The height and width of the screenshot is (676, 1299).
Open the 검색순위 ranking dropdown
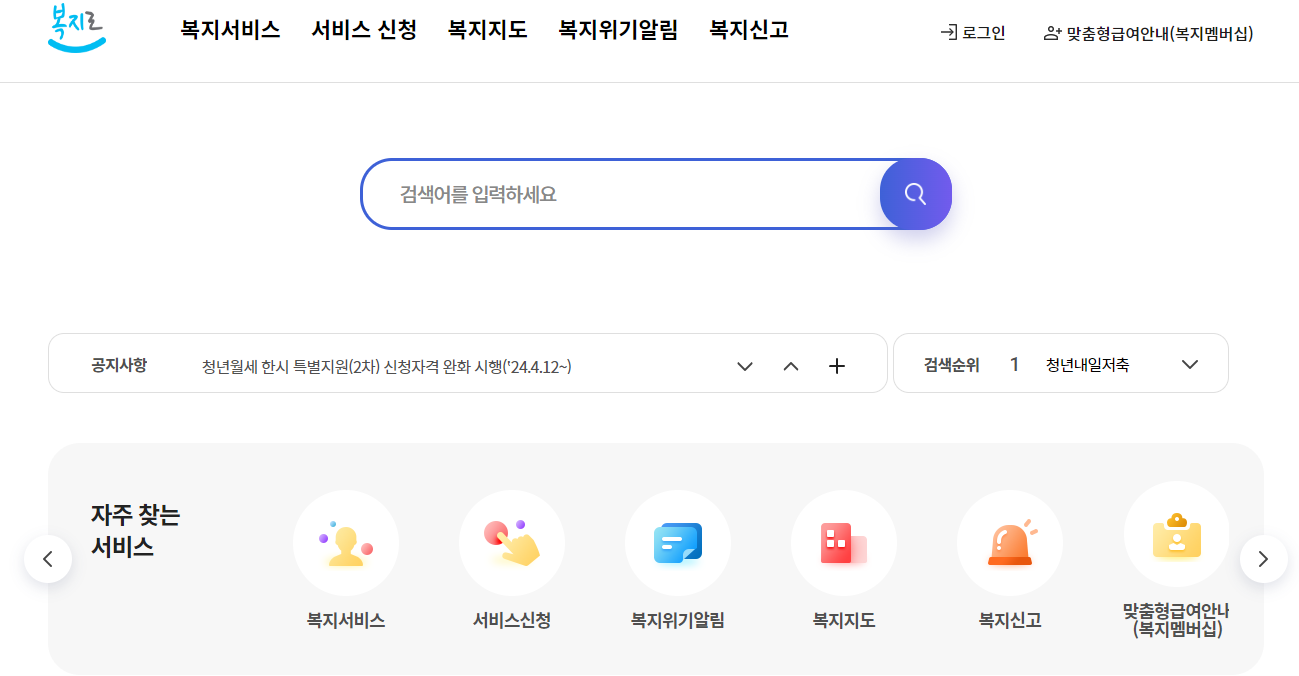point(1189,366)
